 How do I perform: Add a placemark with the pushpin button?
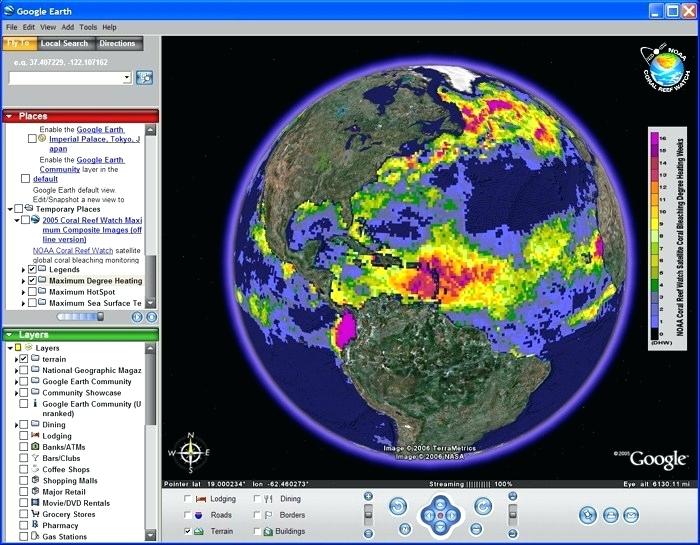(588, 516)
